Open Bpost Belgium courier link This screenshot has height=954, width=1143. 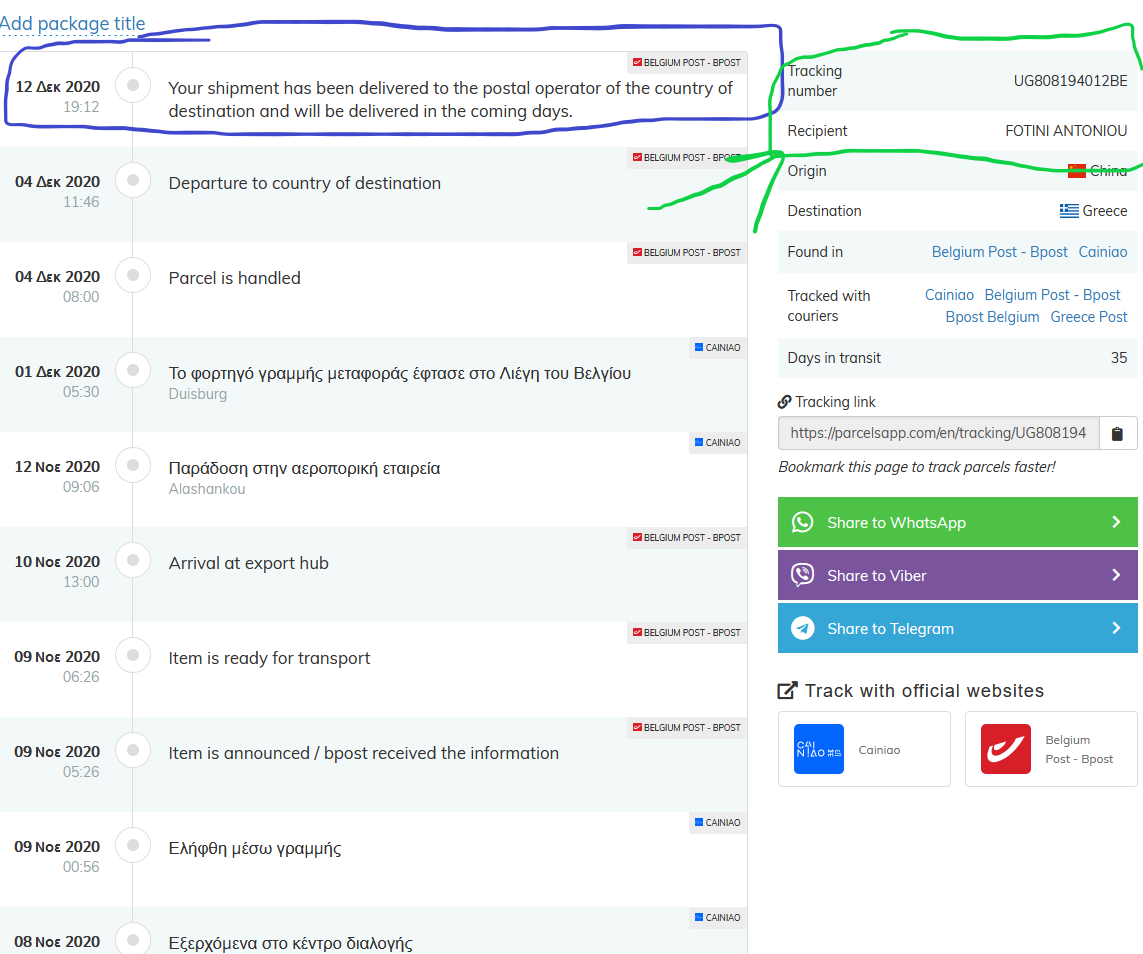992,317
